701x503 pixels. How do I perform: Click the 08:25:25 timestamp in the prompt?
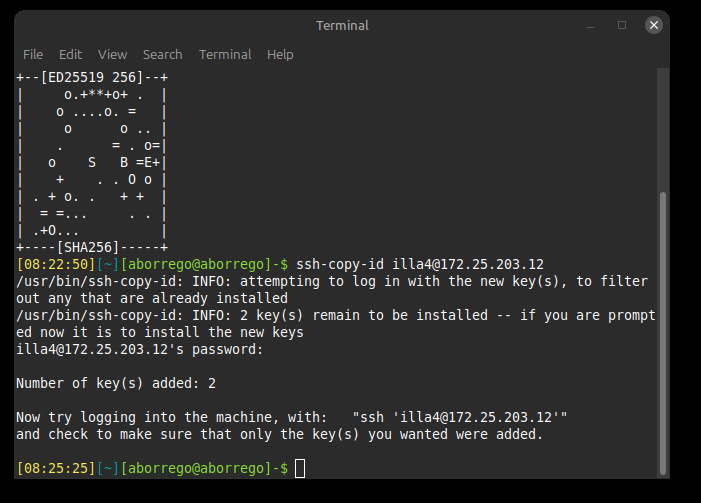pyautogui.click(x=57, y=468)
